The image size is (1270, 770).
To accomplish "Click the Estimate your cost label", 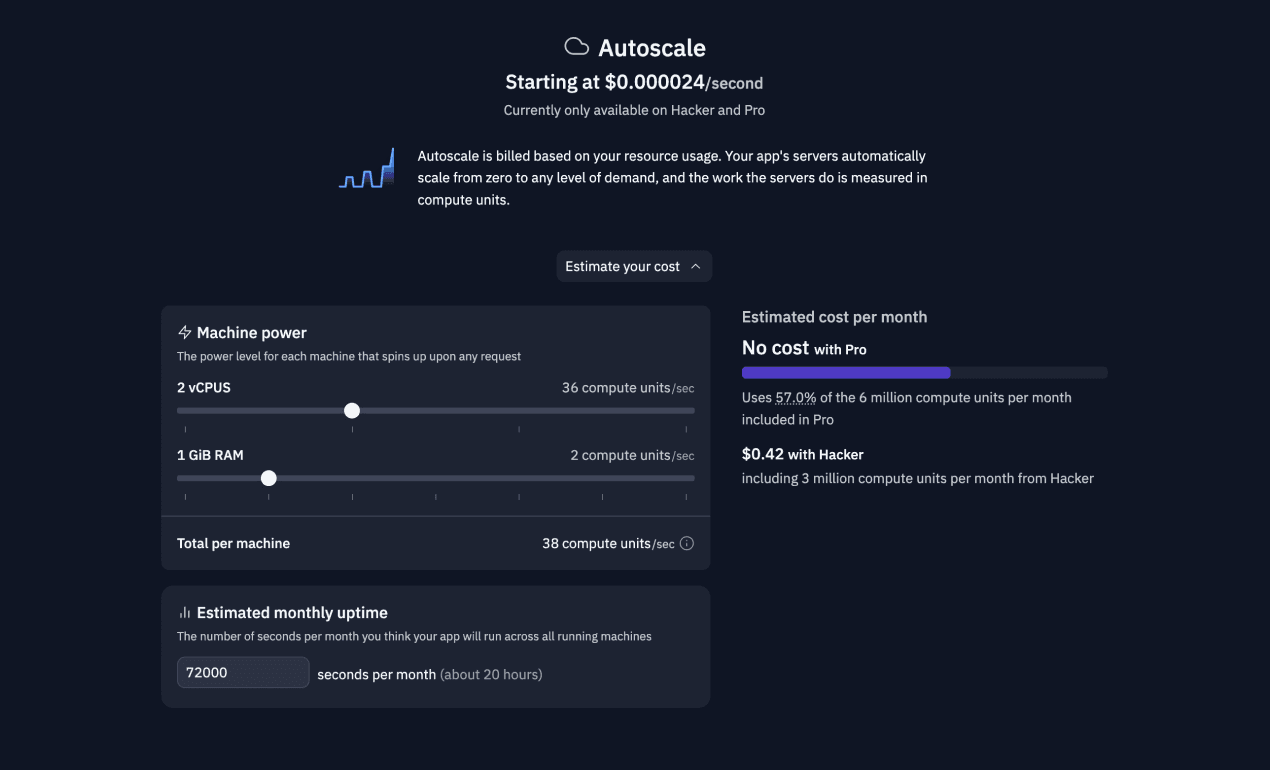I will tap(622, 267).
